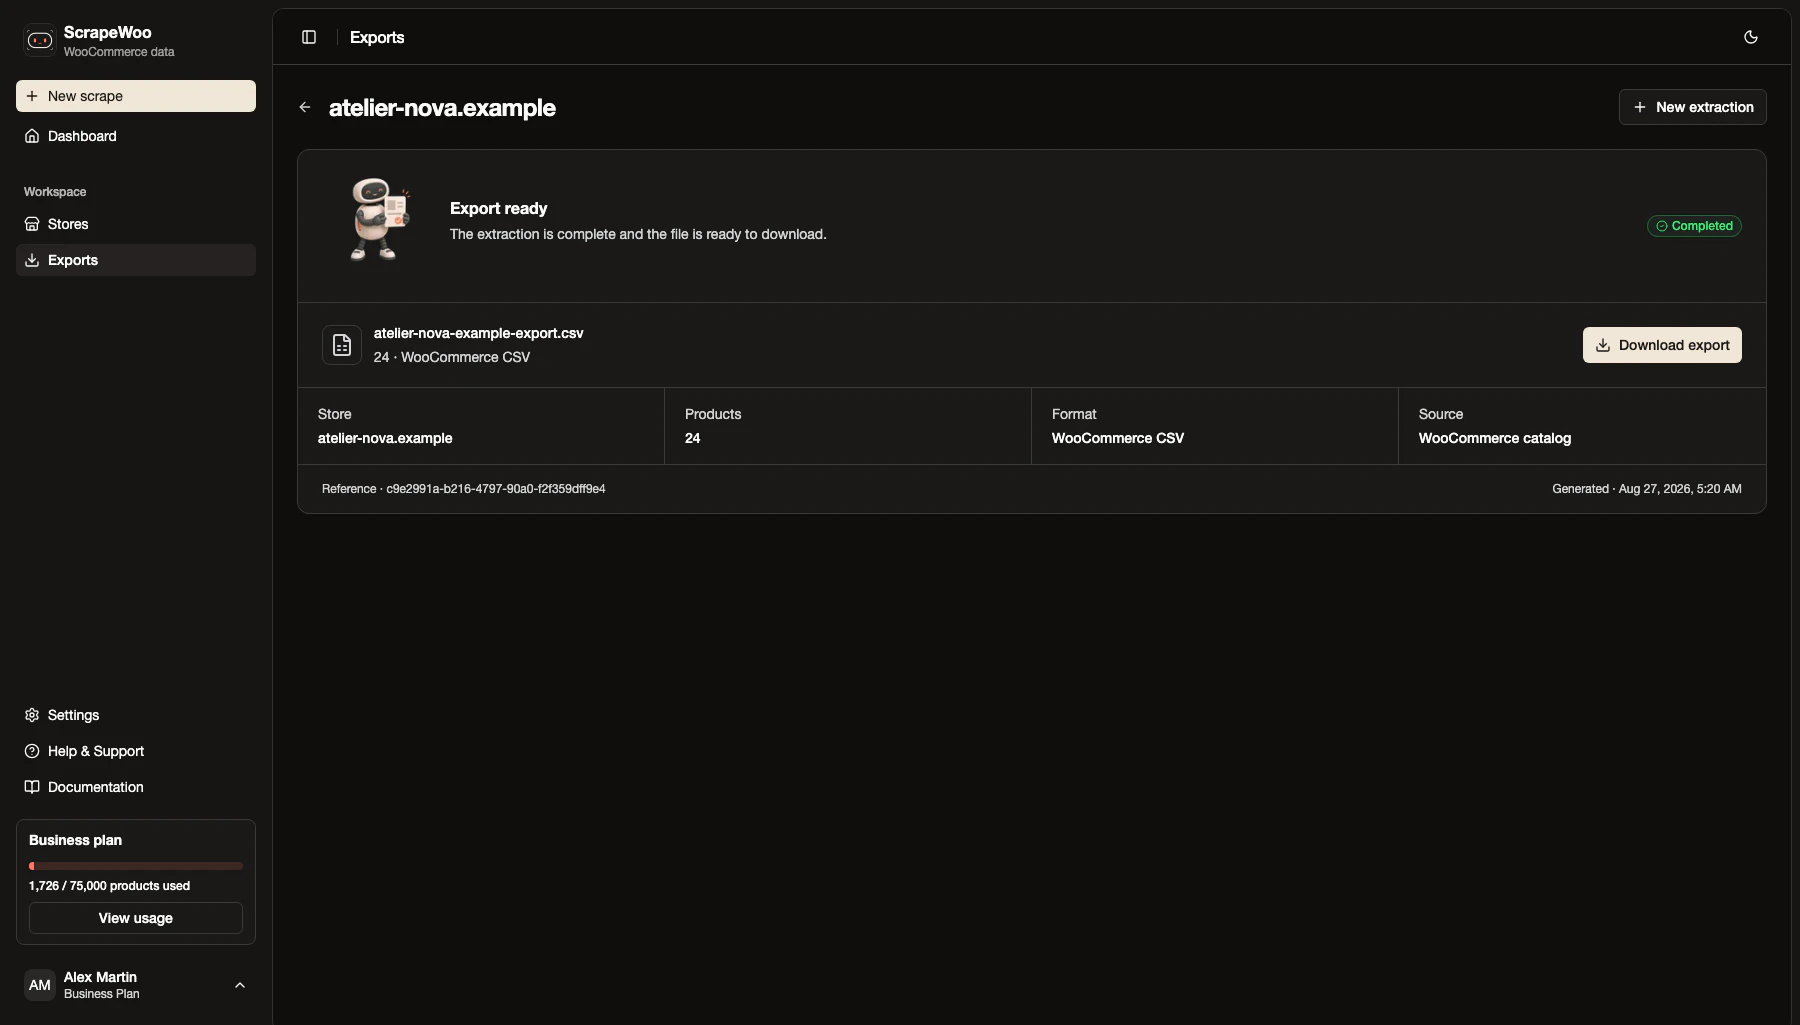Viewport: 1800px width, 1025px height.
Task: Click the New extraction button
Action: (1692, 107)
